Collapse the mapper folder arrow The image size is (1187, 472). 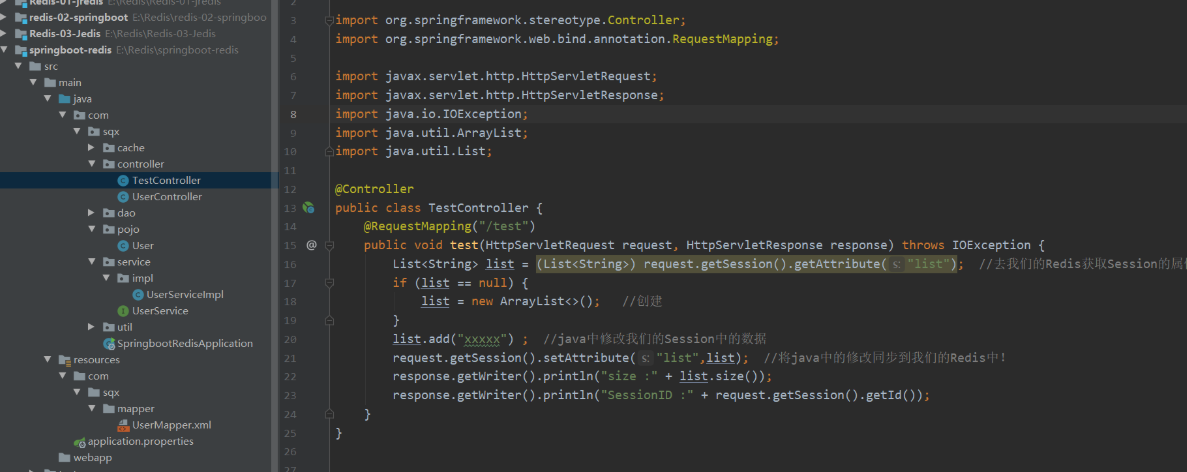[x=92, y=408]
